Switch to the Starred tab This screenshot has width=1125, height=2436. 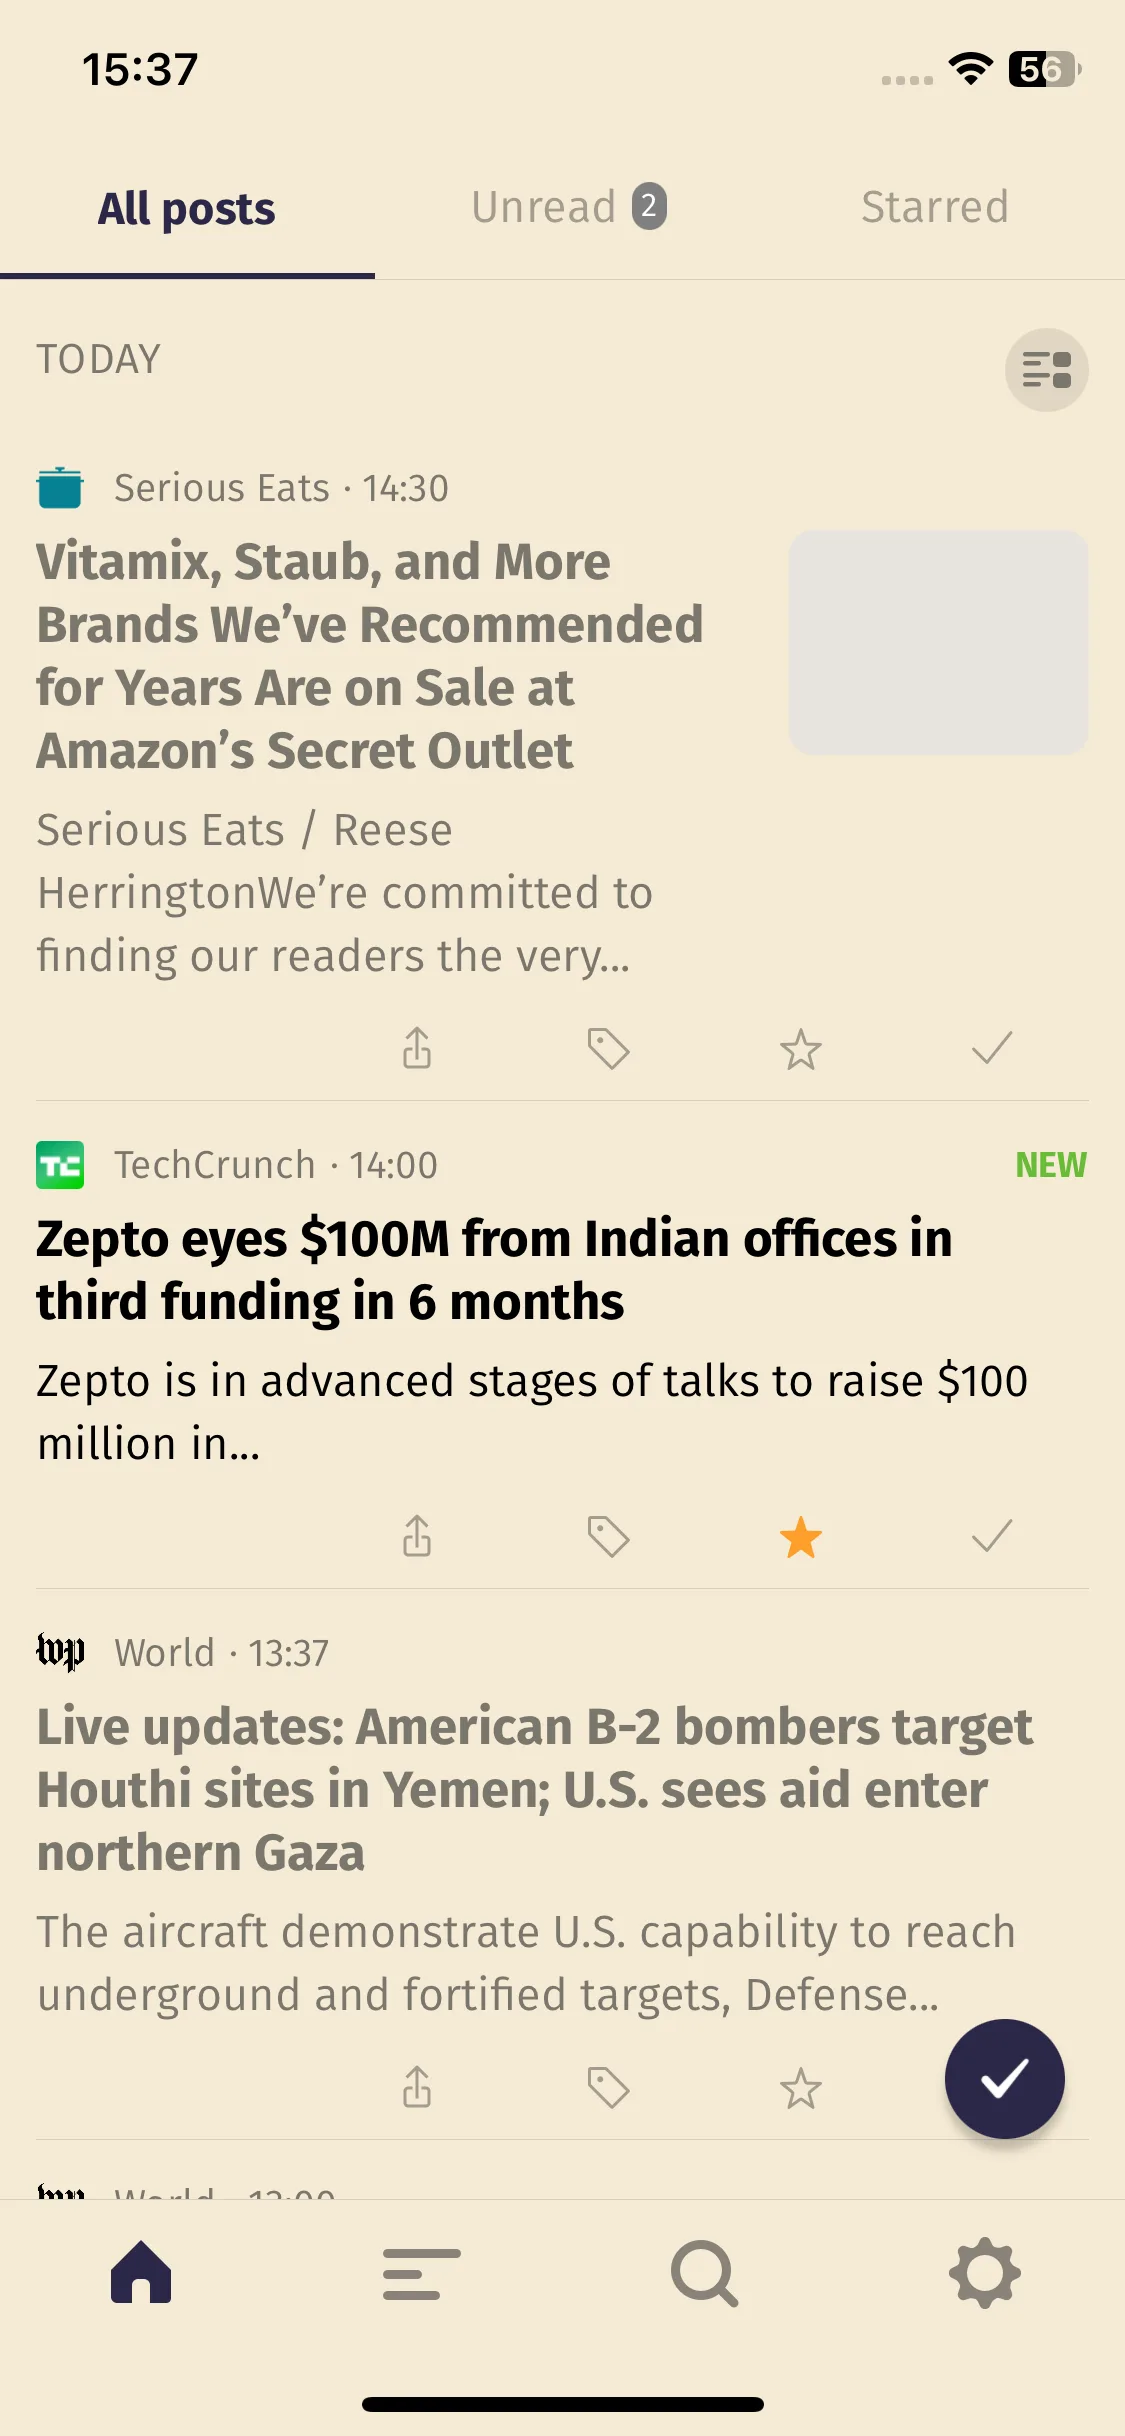pyautogui.click(x=935, y=207)
